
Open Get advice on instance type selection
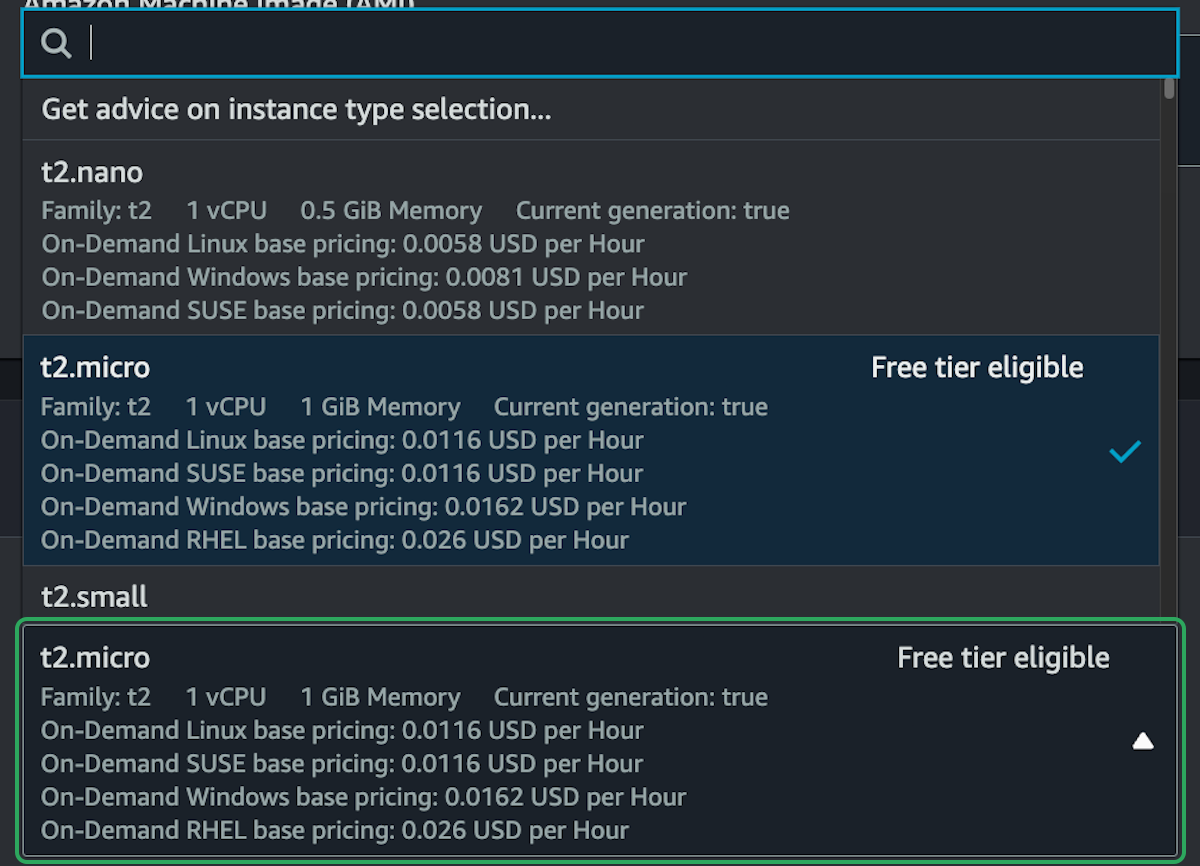click(296, 109)
